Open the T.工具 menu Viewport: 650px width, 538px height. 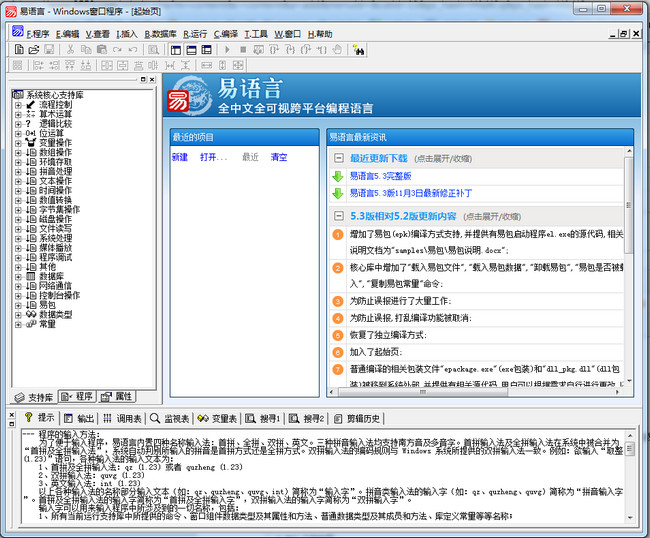pos(256,34)
